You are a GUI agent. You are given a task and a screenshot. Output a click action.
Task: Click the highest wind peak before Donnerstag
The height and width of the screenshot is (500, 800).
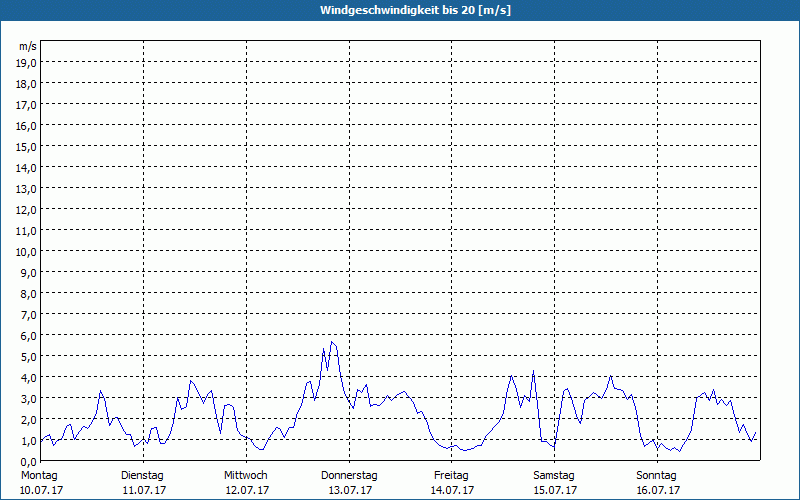click(332, 342)
